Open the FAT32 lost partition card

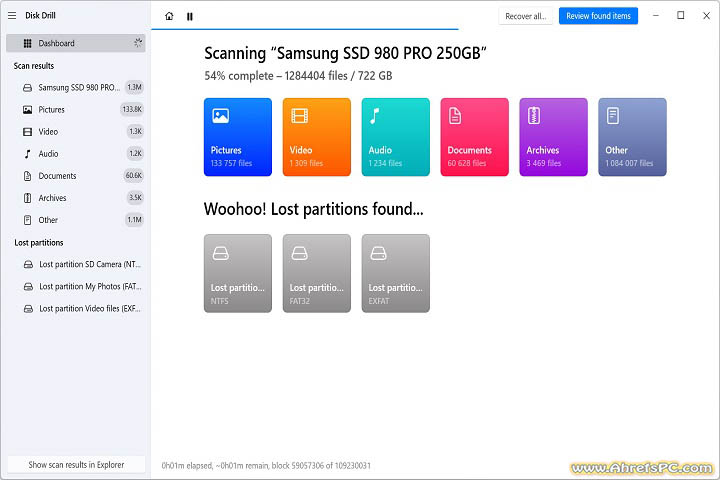tap(317, 273)
